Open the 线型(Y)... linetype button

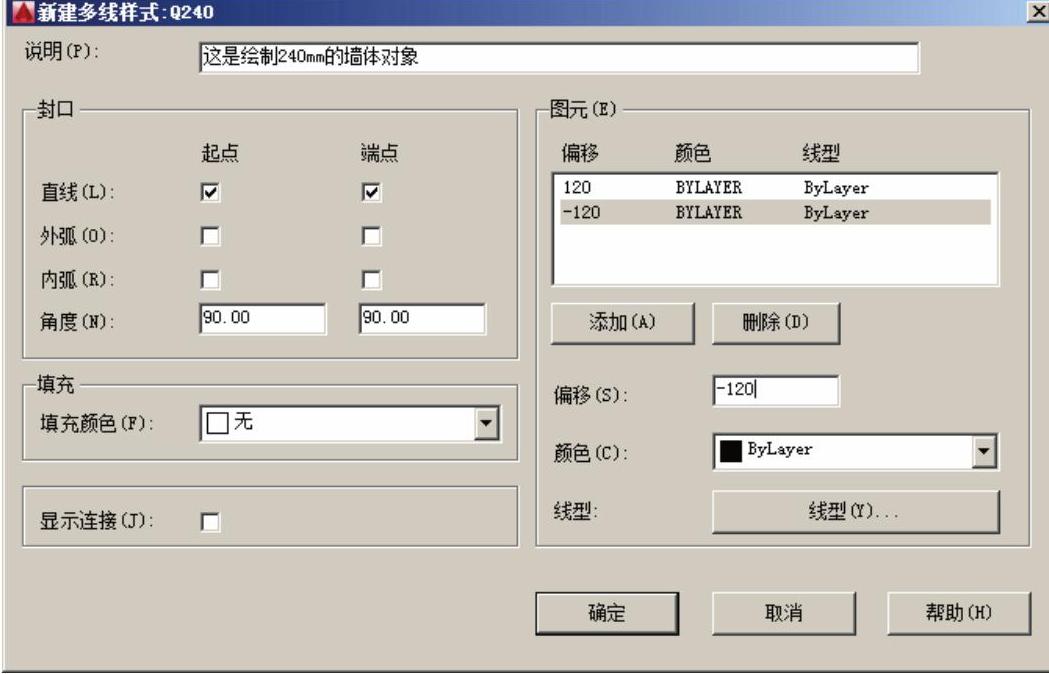[856, 512]
